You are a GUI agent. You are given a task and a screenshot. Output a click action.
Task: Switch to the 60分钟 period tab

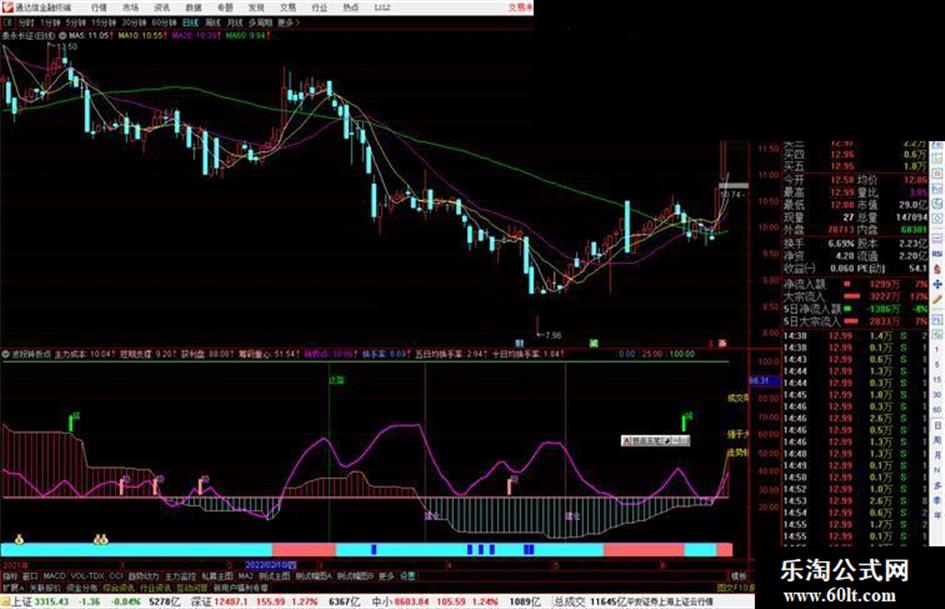163,23
